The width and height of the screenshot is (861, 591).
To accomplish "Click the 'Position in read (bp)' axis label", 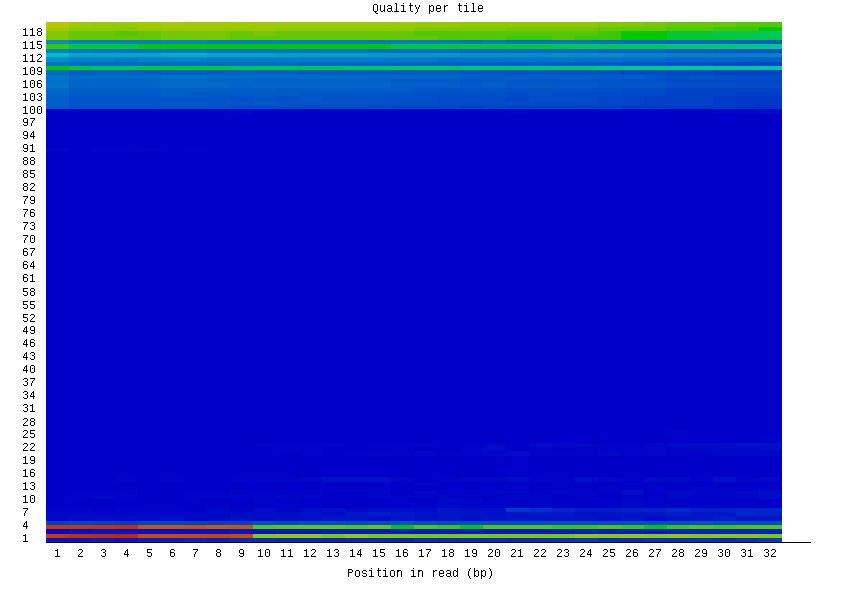I will (x=420, y=573).
